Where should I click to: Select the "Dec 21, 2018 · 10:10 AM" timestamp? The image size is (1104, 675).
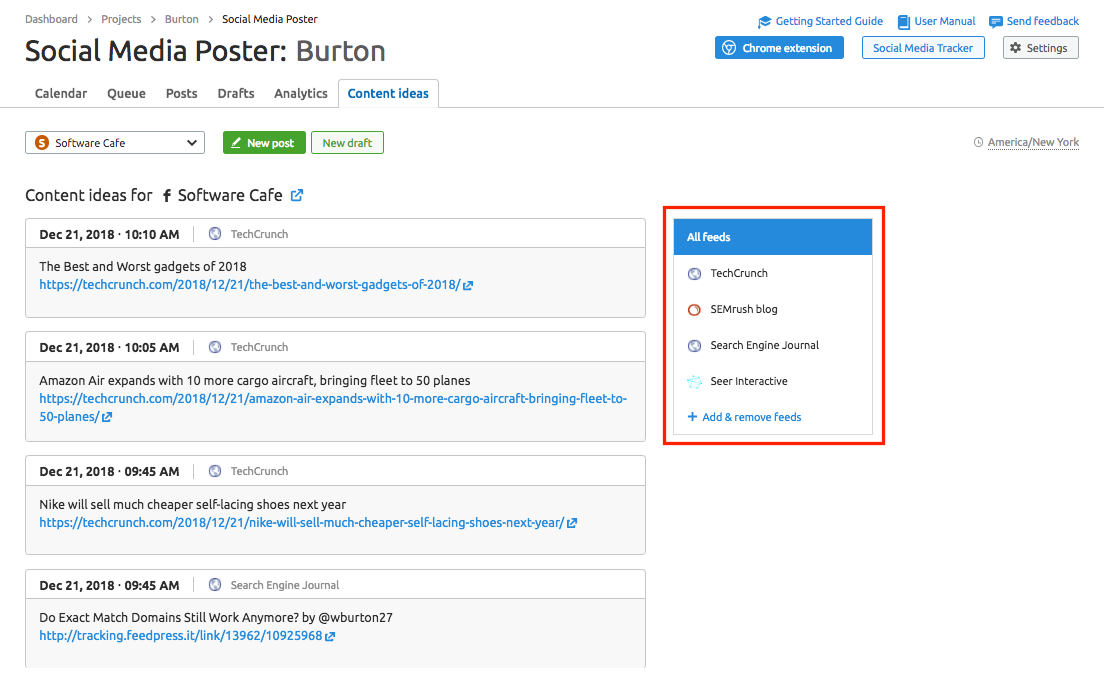(x=109, y=234)
